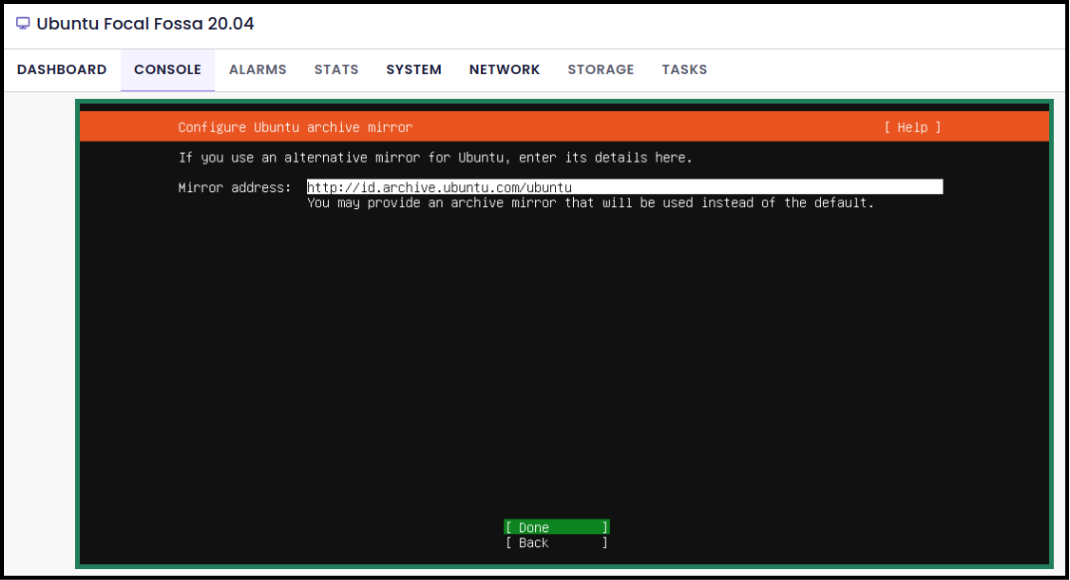Select the Back button
1070x580 pixels.
557,543
